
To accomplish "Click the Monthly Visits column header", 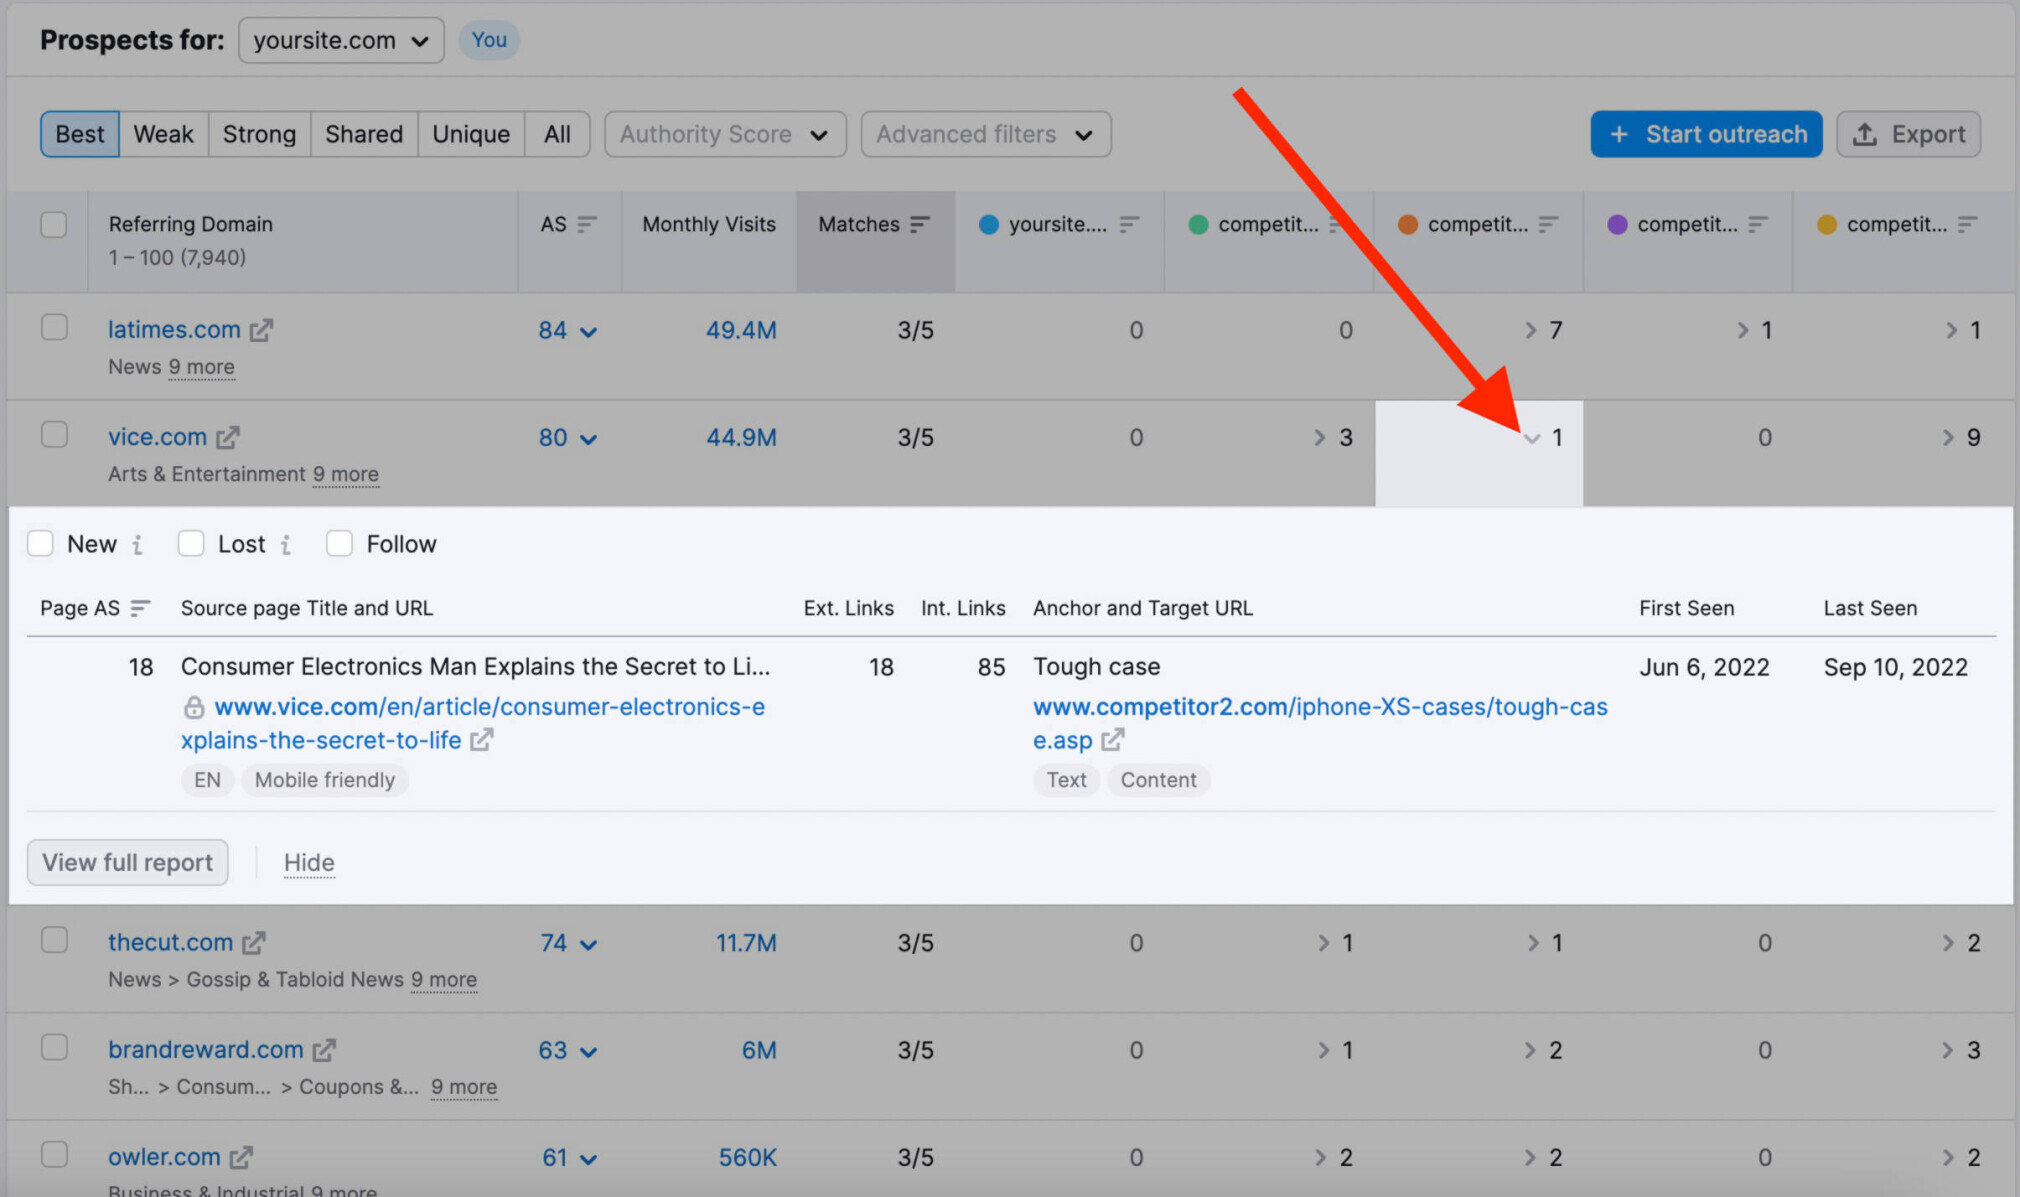I will tap(709, 224).
